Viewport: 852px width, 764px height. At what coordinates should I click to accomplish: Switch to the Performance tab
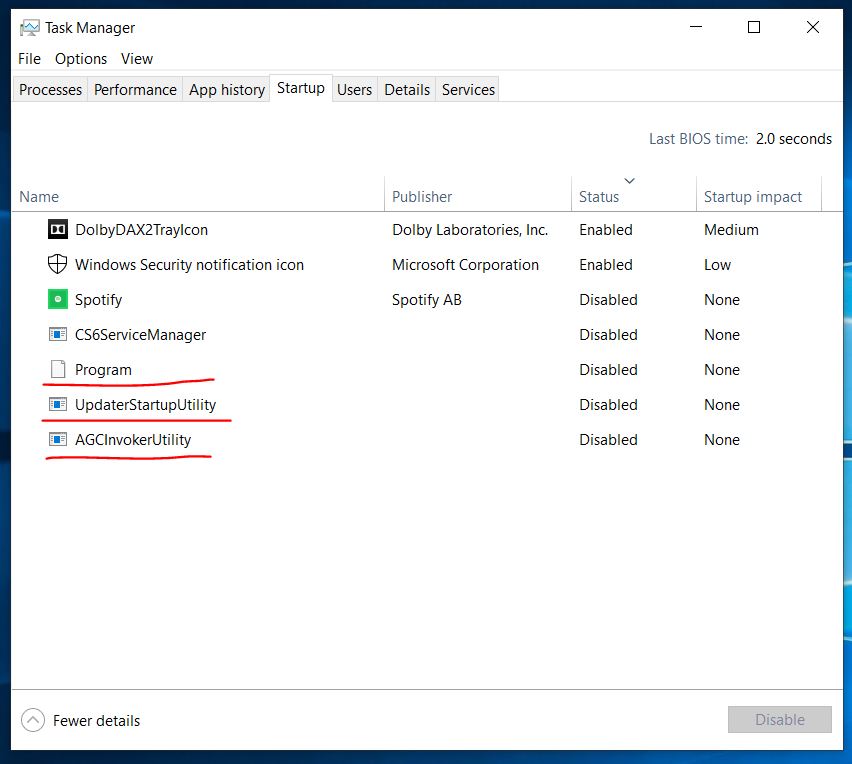[x=135, y=90]
